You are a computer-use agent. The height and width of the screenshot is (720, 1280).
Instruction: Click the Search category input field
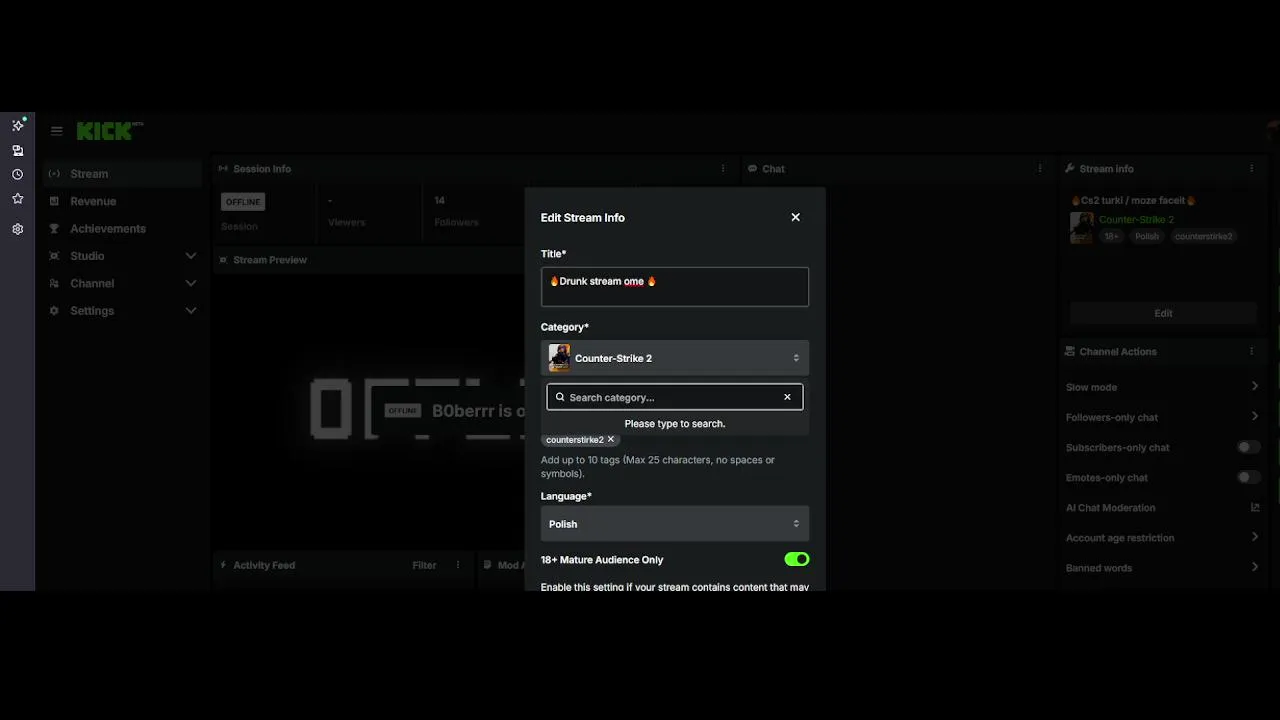675,397
